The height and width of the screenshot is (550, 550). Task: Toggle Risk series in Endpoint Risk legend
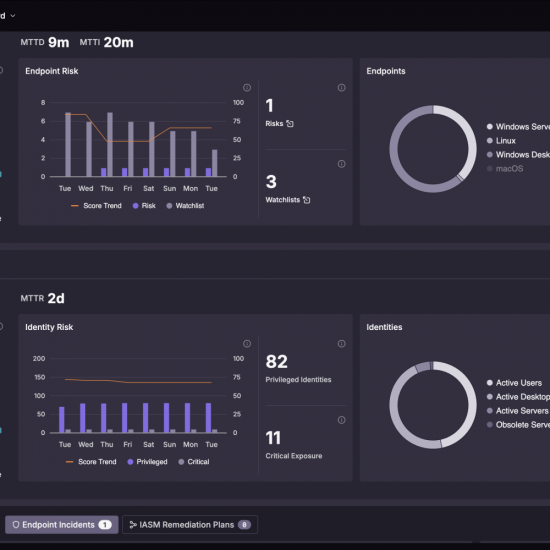tap(144, 206)
